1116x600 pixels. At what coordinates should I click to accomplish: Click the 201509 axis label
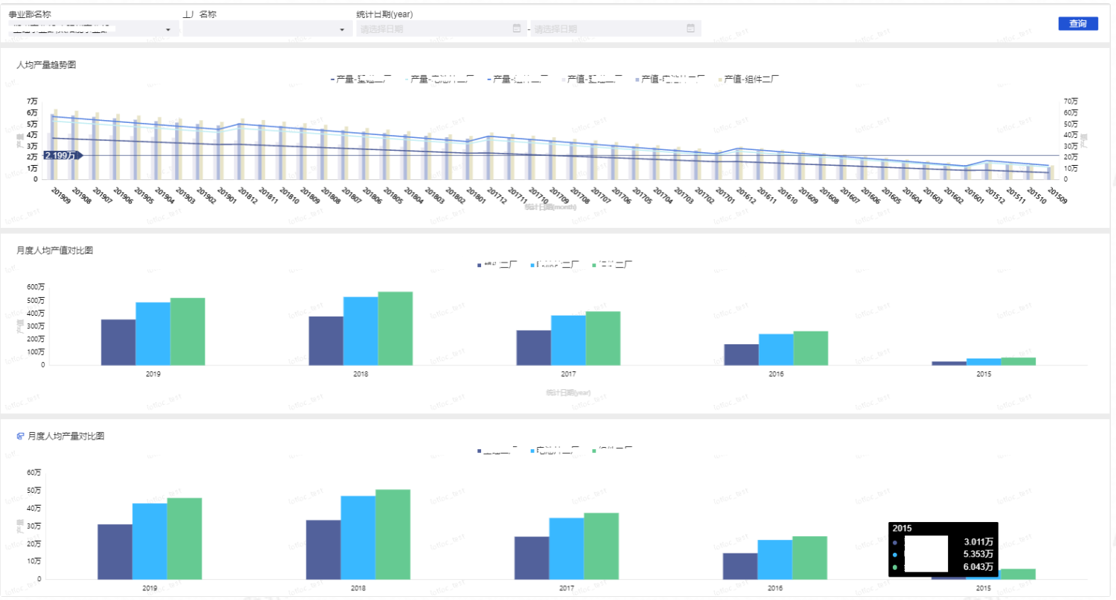[x=1057, y=196]
